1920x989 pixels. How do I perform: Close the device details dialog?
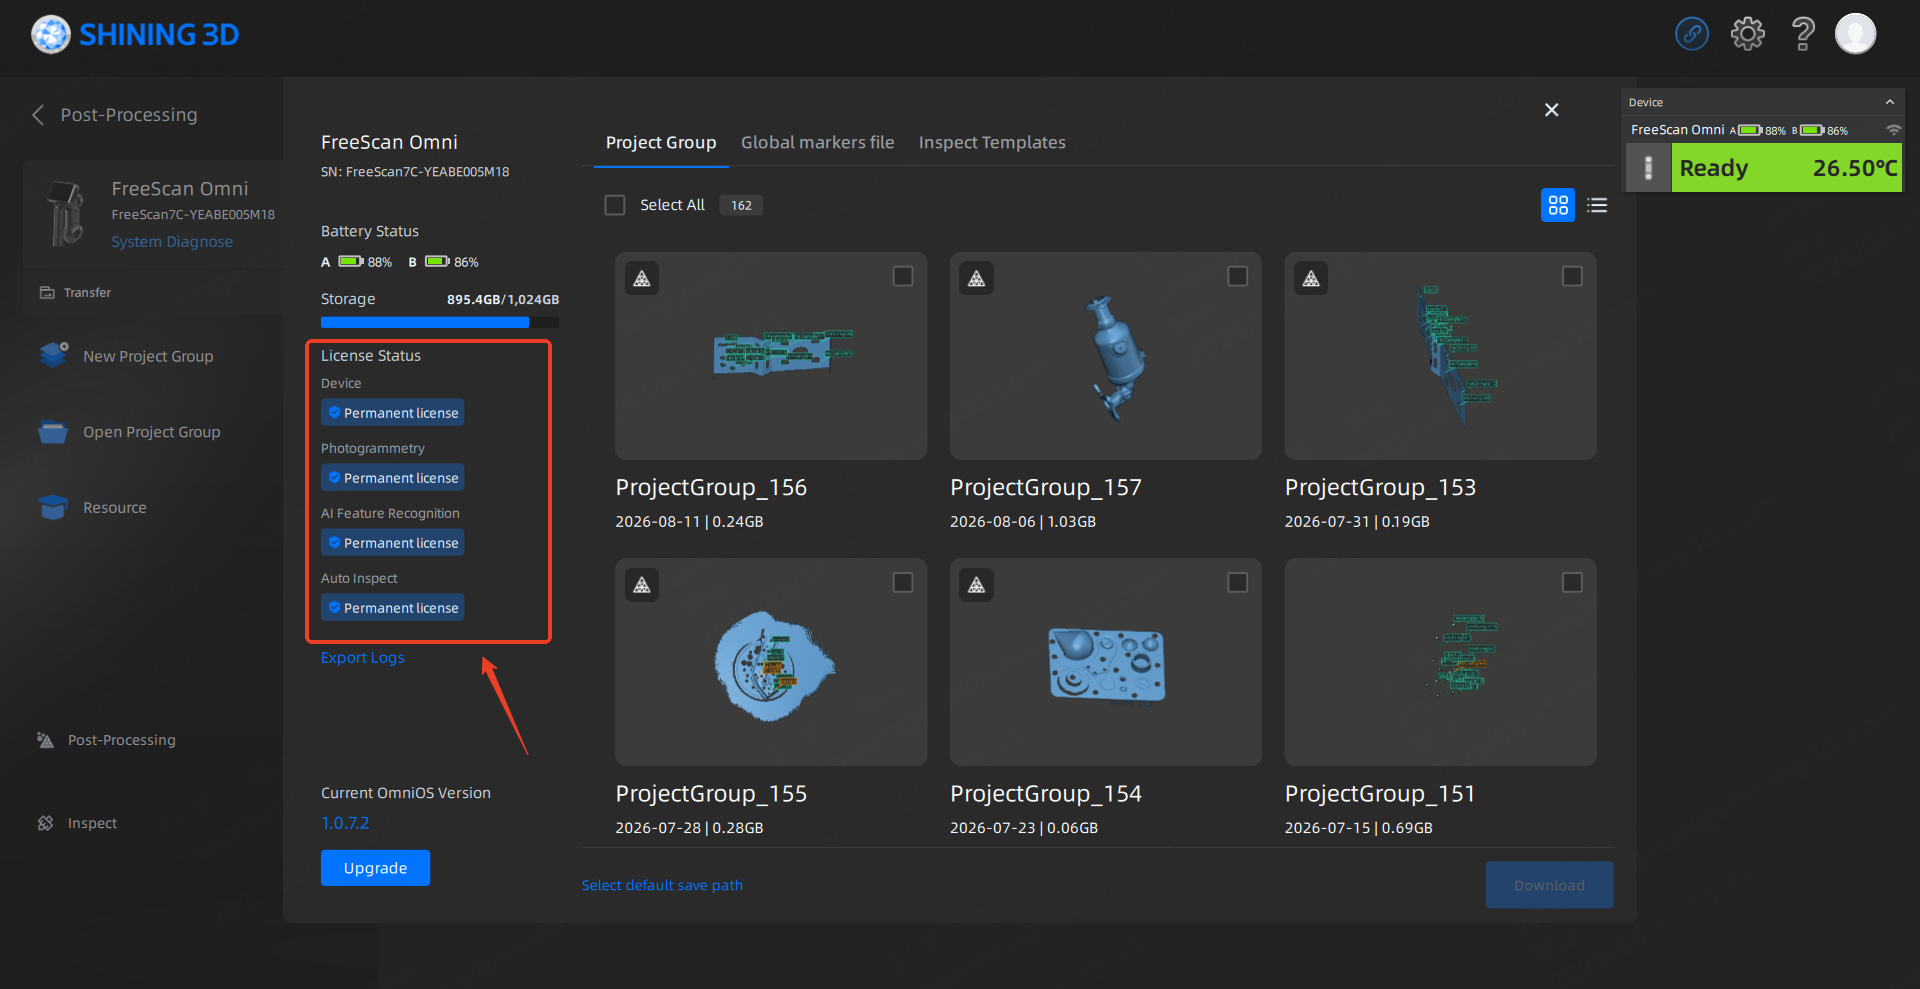(1552, 110)
